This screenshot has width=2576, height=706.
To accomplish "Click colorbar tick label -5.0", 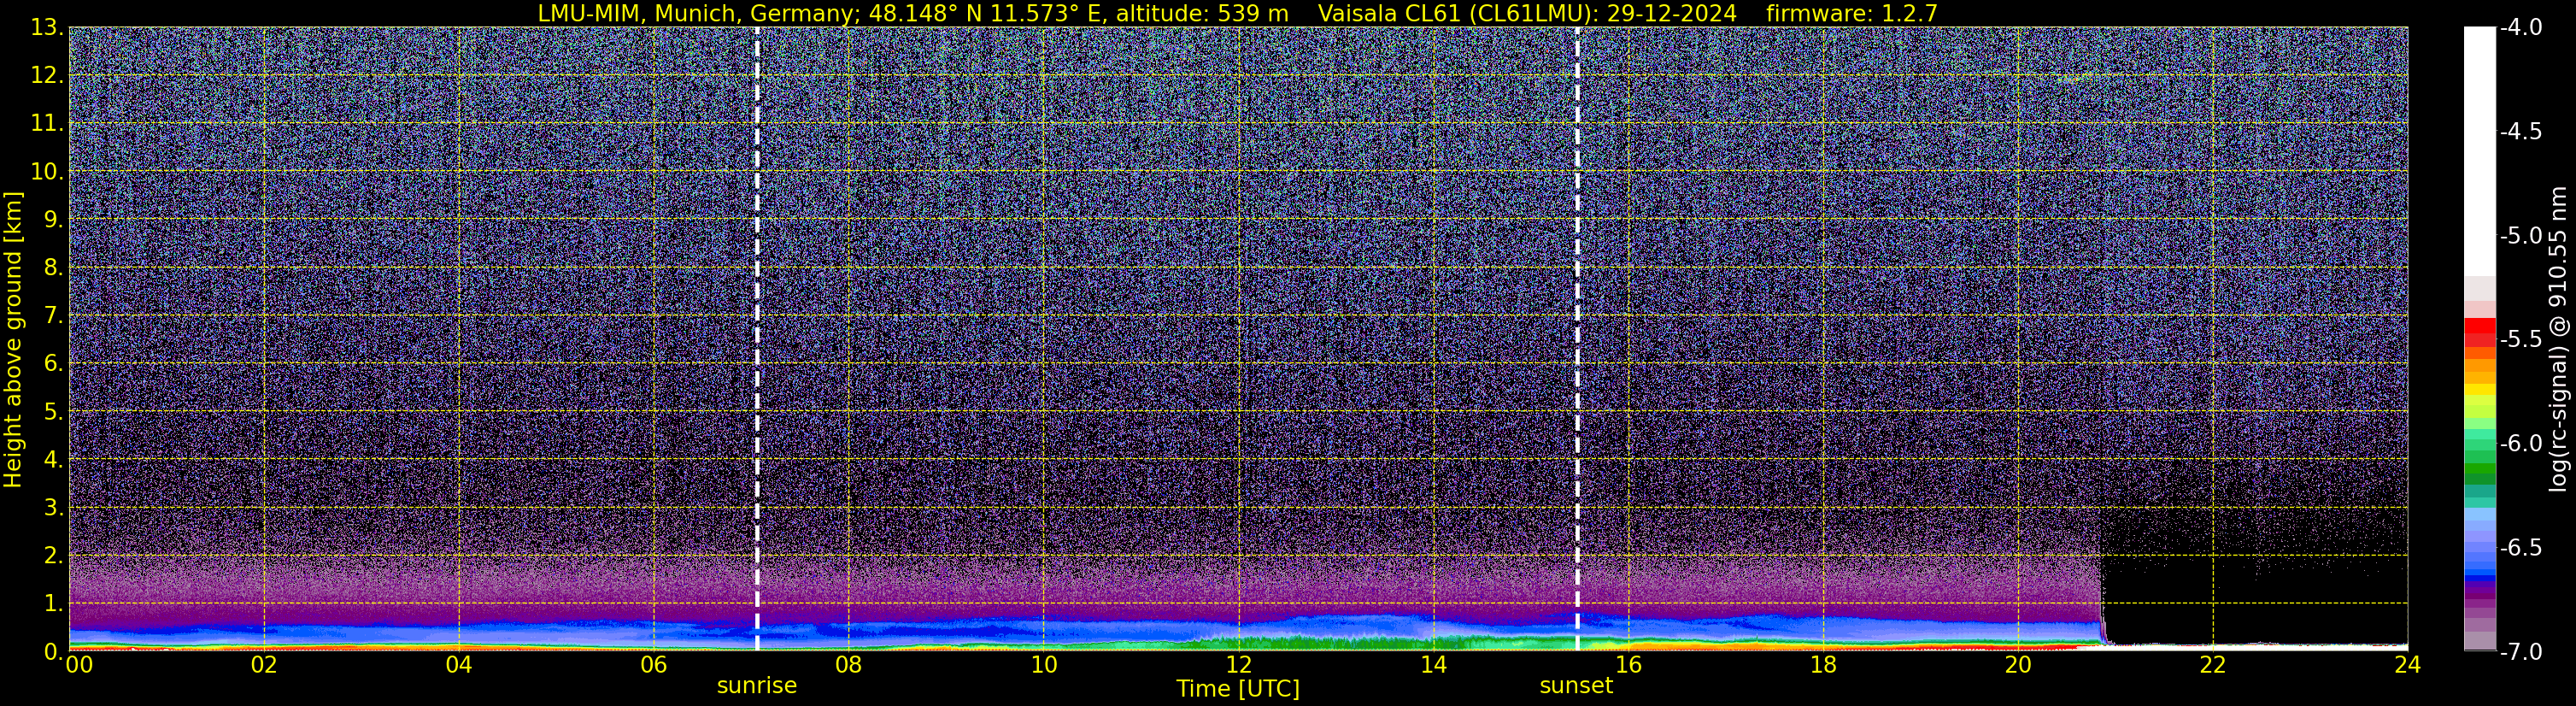I will tap(2521, 236).
